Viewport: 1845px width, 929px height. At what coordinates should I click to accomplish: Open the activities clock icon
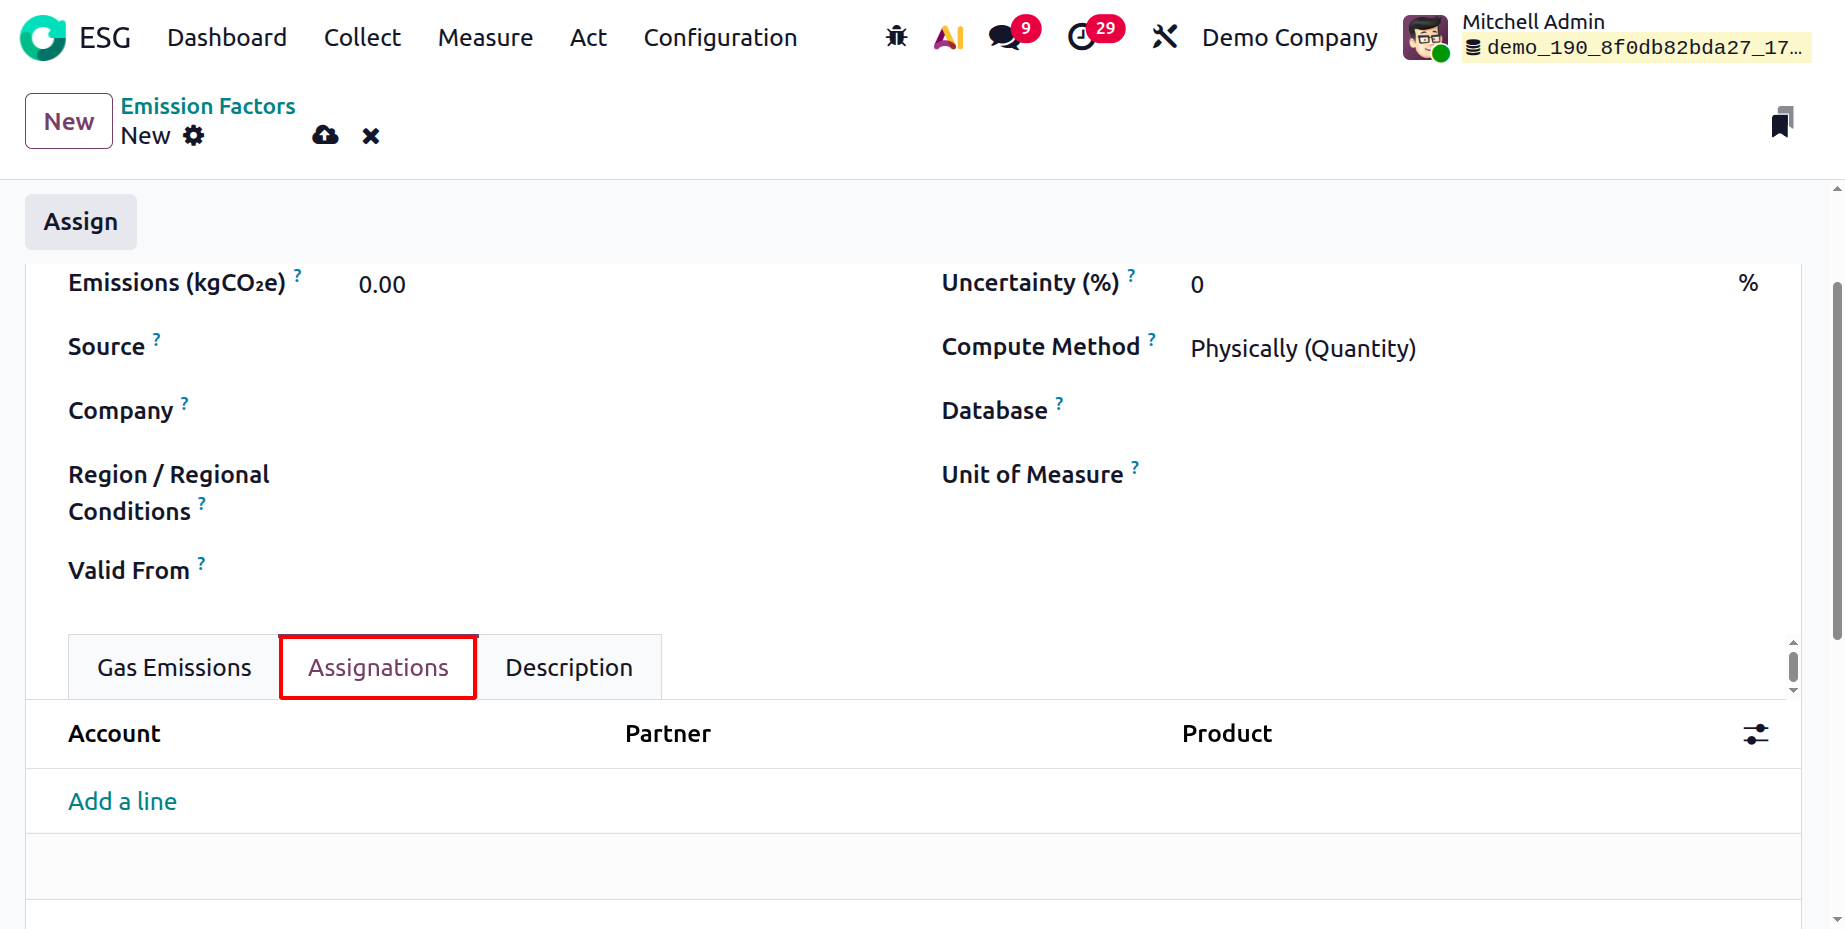(1082, 38)
